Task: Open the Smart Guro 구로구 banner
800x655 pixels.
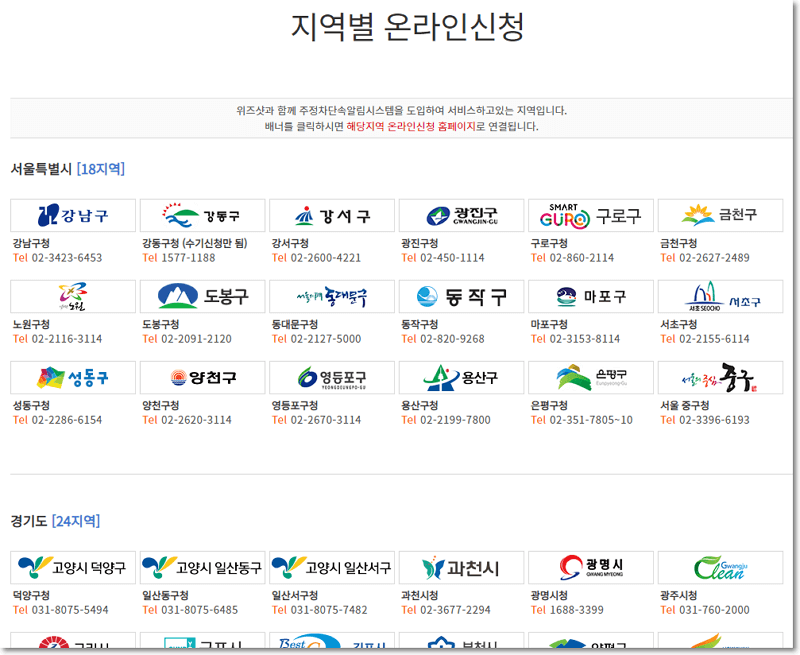Action: pyautogui.click(x=591, y=216)
